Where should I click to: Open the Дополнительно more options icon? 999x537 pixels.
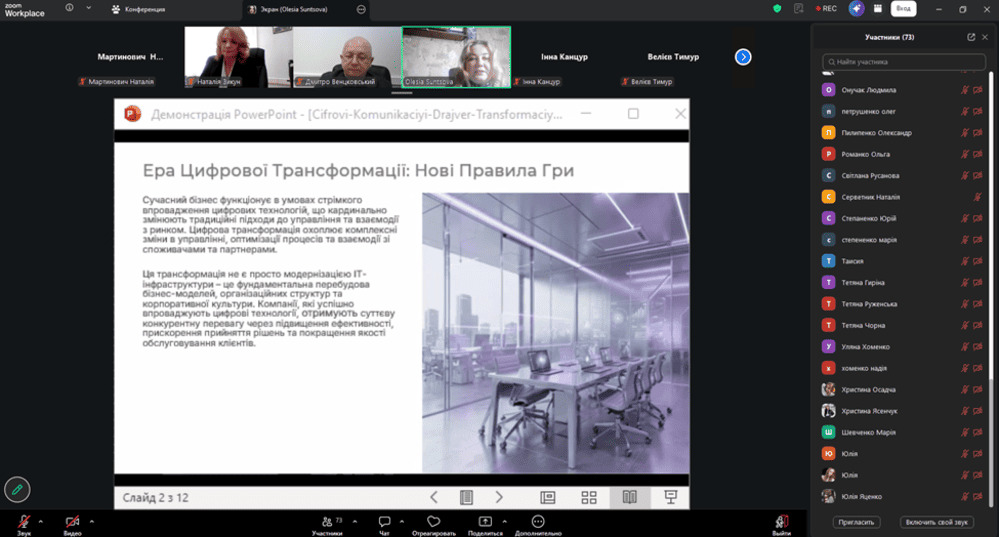click(538, 522)
